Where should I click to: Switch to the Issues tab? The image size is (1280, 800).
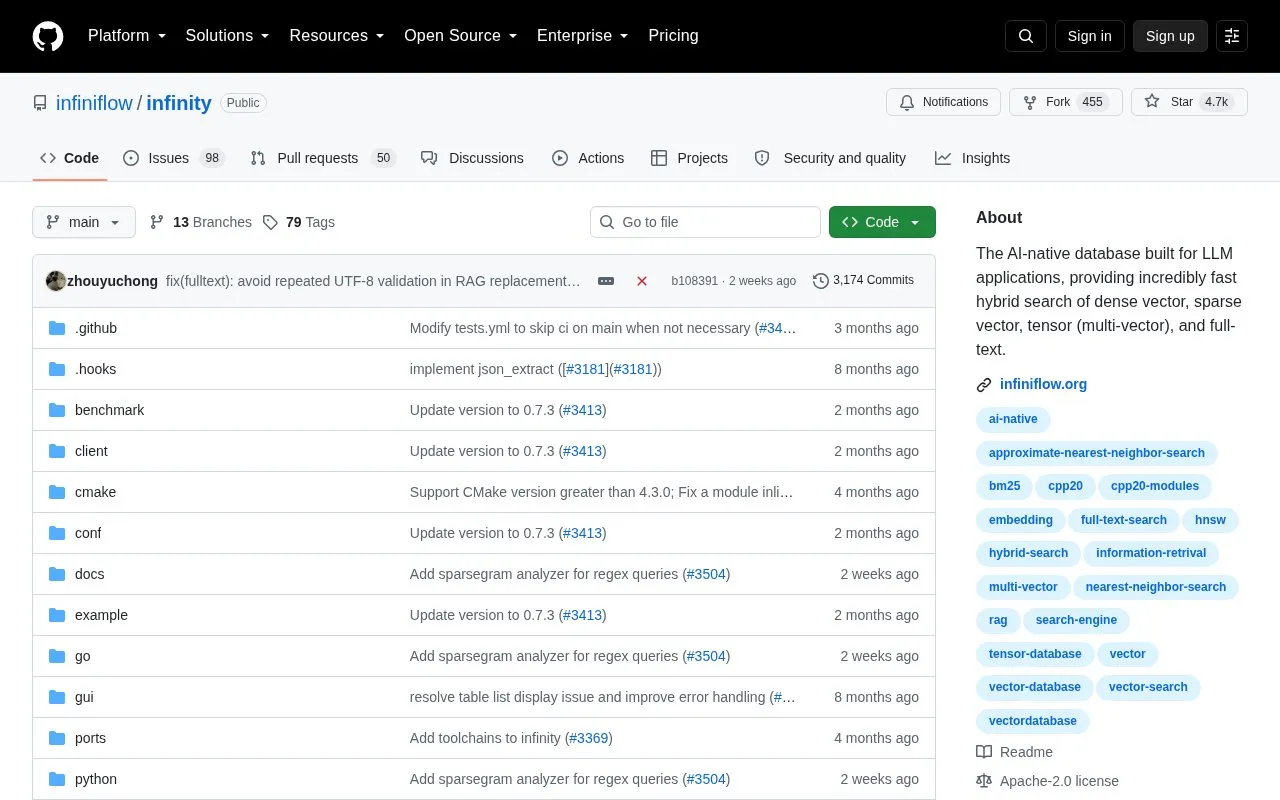click(174, 158)
